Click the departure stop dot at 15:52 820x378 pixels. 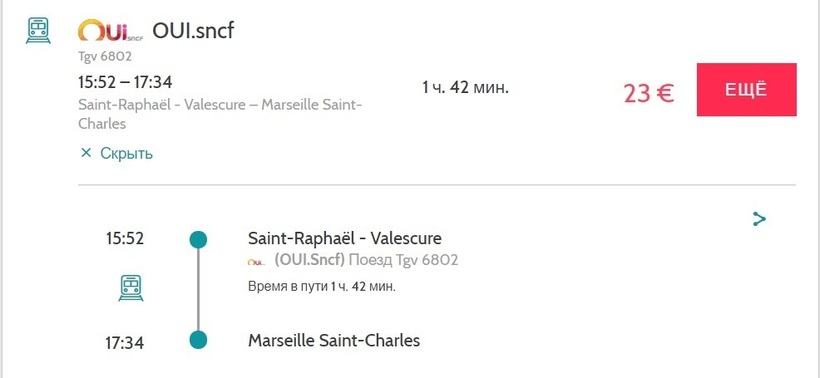pos(198,239)
